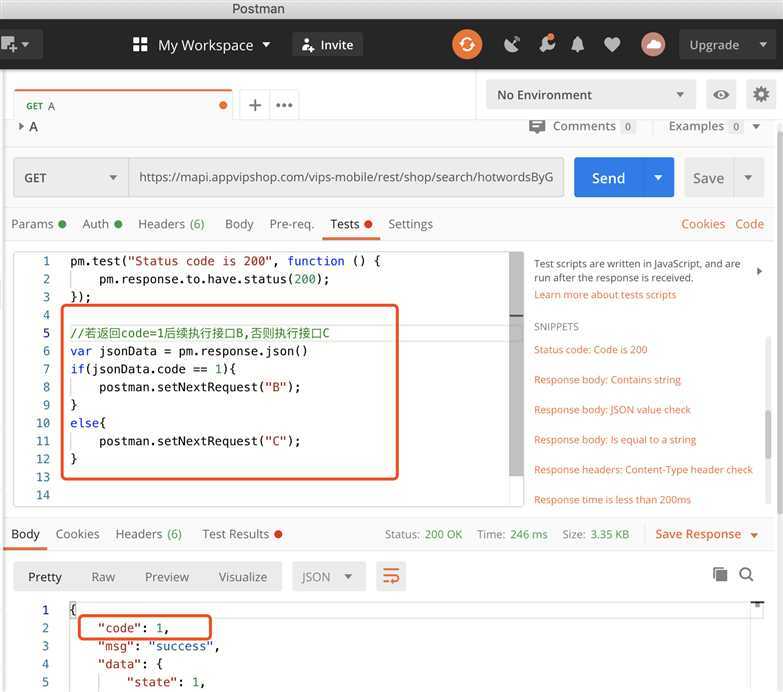Collapse the snippets side panel arrow
Image resolution: width=783 pixels, height=692 pixels.
tap(759, 271)
